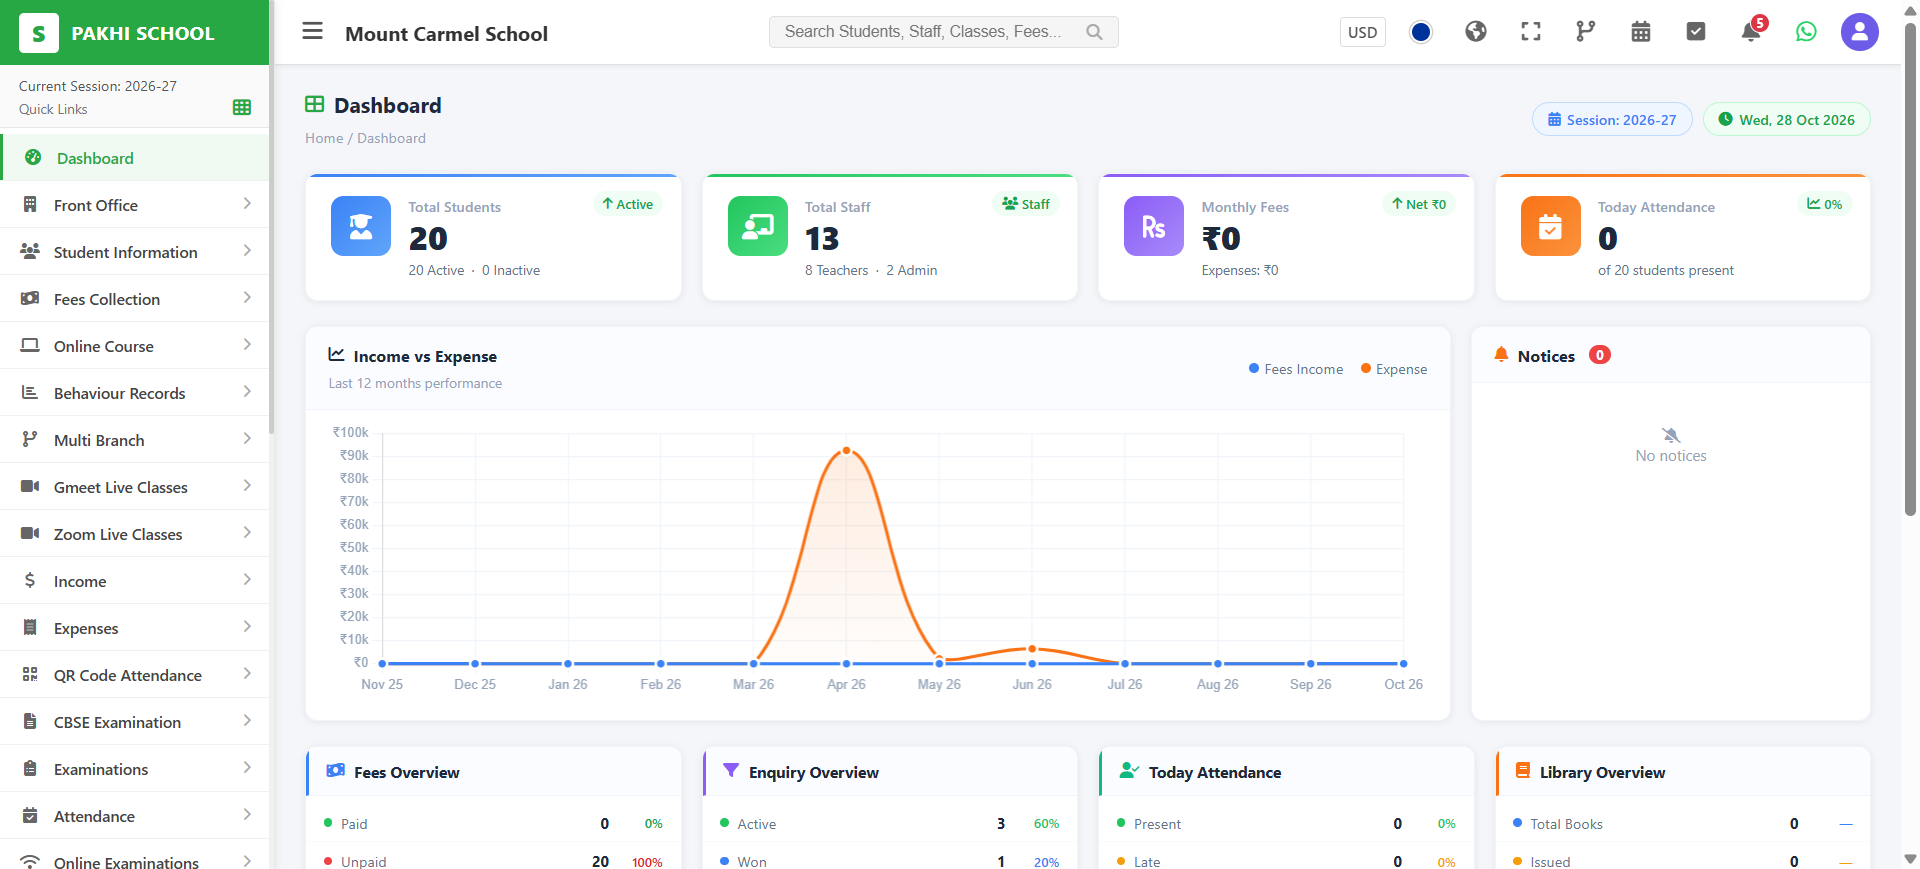The image size is (1920, 869).
Task: Open the user profile avatar
Action: pyautogui.click(x=1860, y=32)
